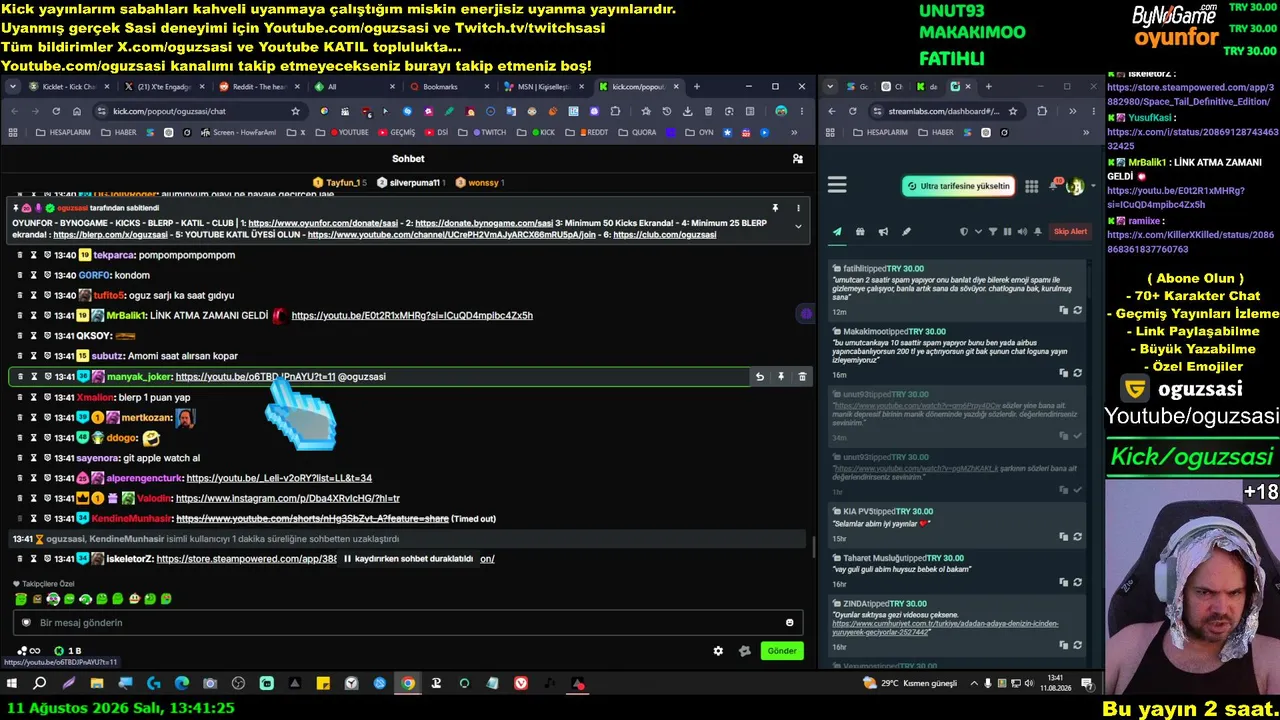Bookmark the Kick chat page star
The image size is (1280, 720).
pos(295,111)
